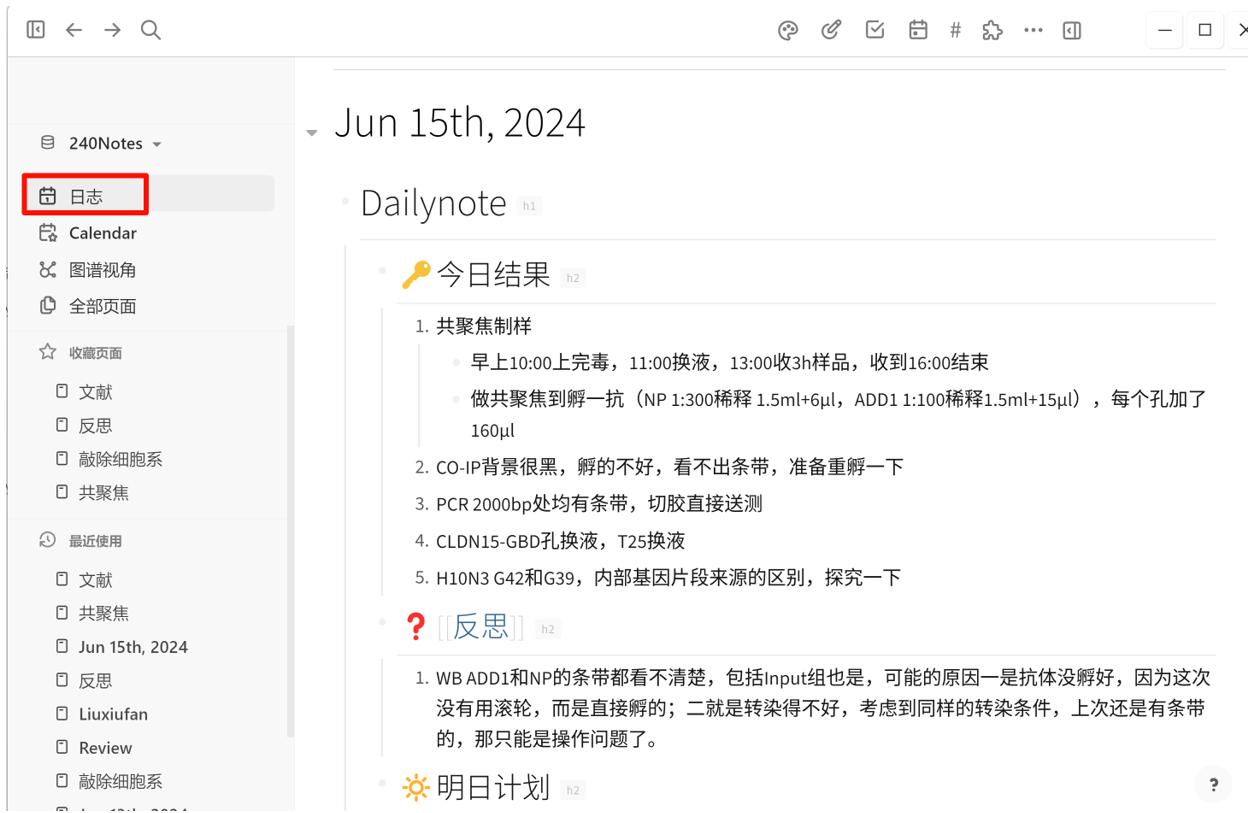Click the PCR 2000bp list item
1248x813 pixels.
[599, 503]
